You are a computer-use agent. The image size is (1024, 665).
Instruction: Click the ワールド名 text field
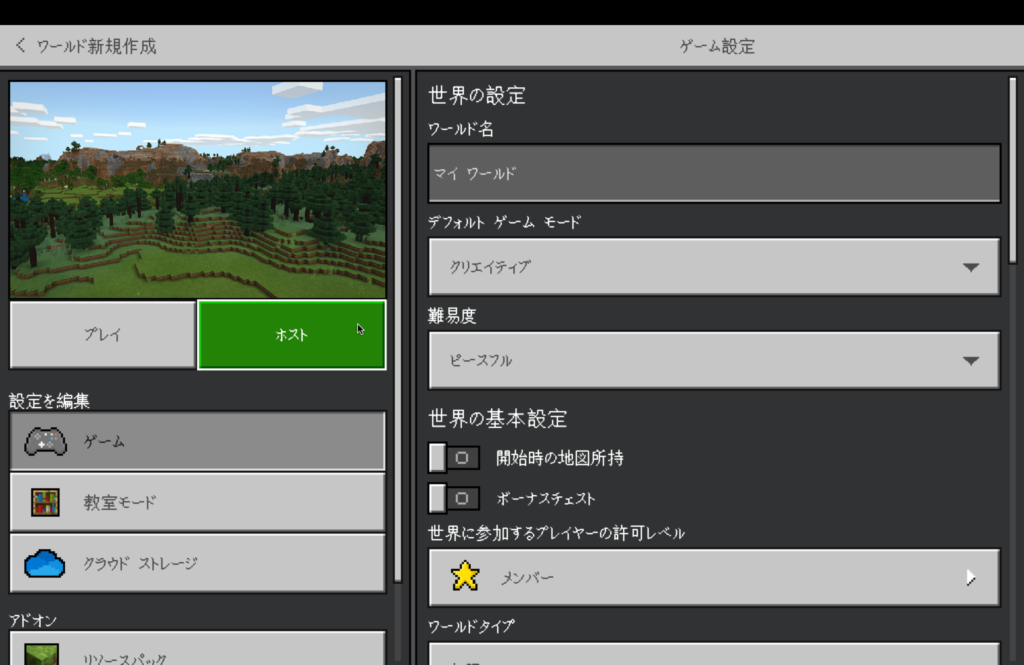click(x=714, y=173)
